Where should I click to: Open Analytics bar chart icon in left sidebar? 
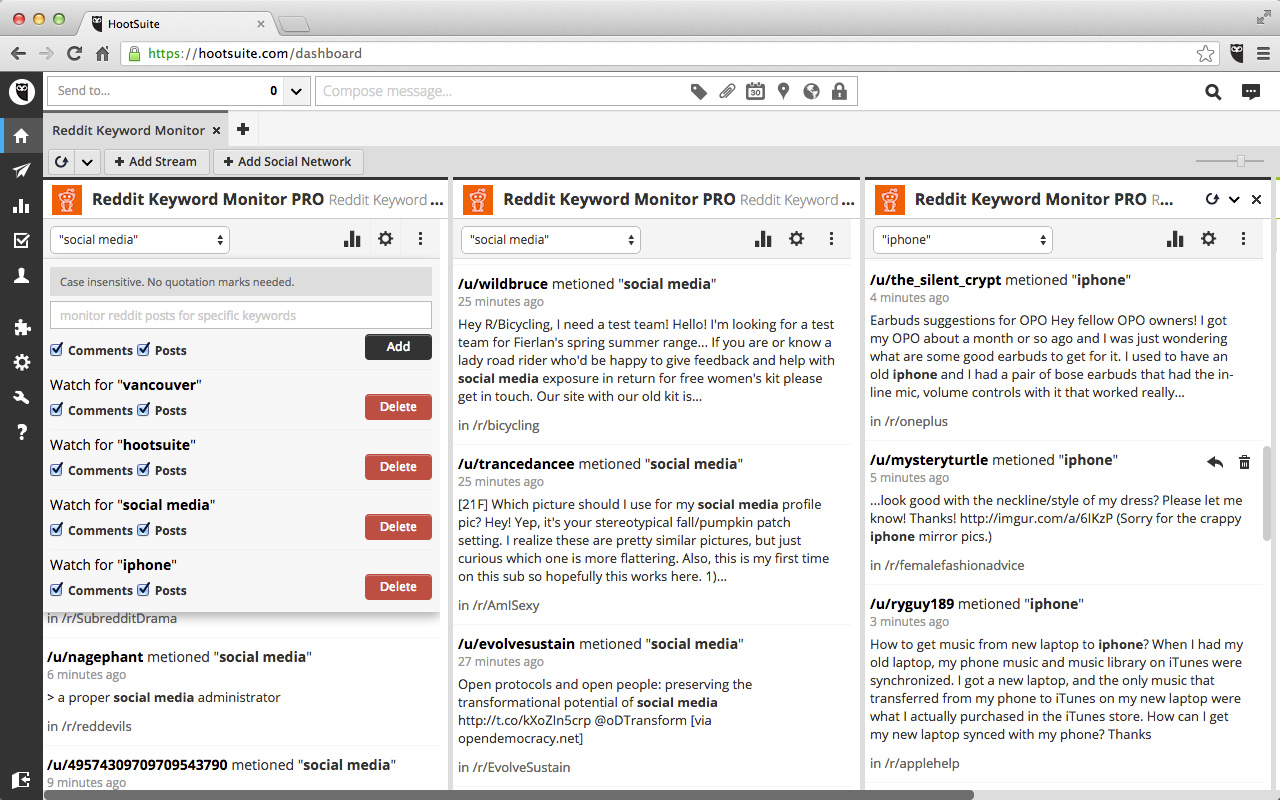21,206
